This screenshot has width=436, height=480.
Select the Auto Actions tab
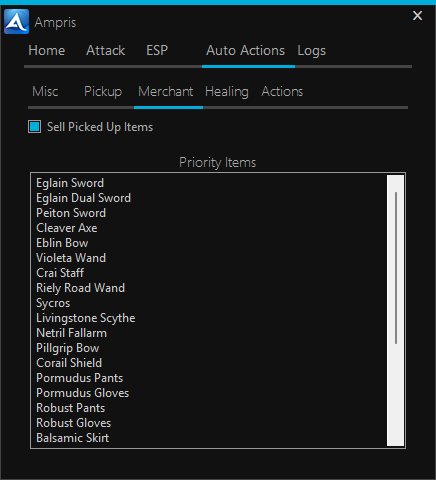click(245, 51)
